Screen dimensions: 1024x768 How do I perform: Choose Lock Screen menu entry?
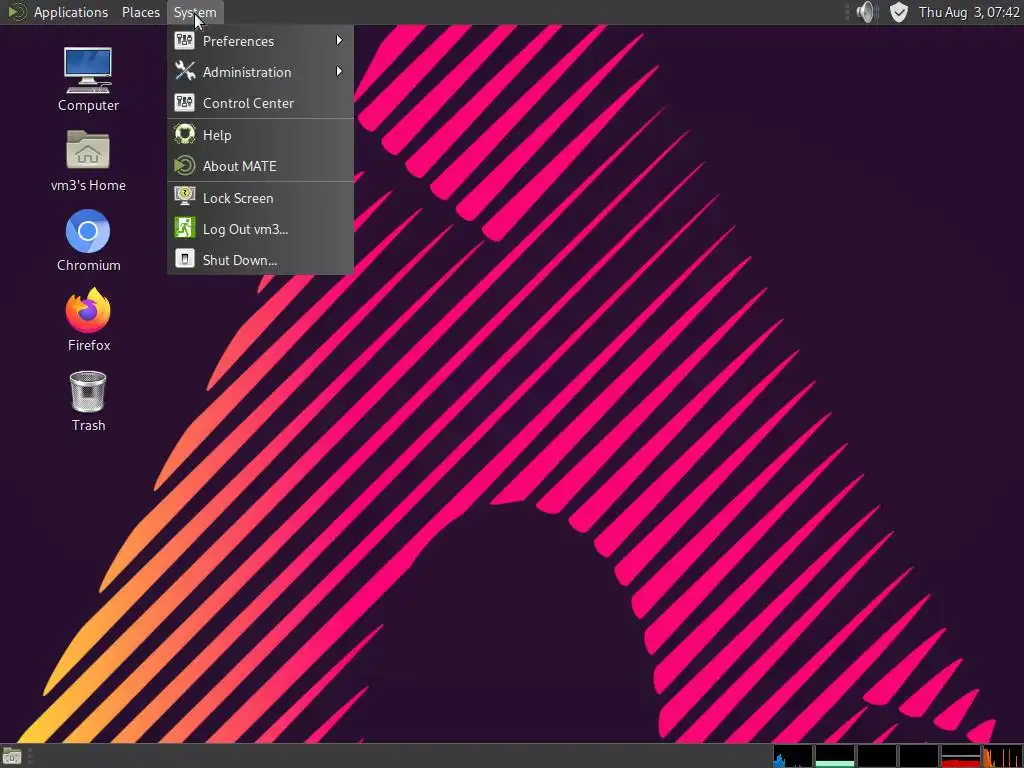(261, 197)
